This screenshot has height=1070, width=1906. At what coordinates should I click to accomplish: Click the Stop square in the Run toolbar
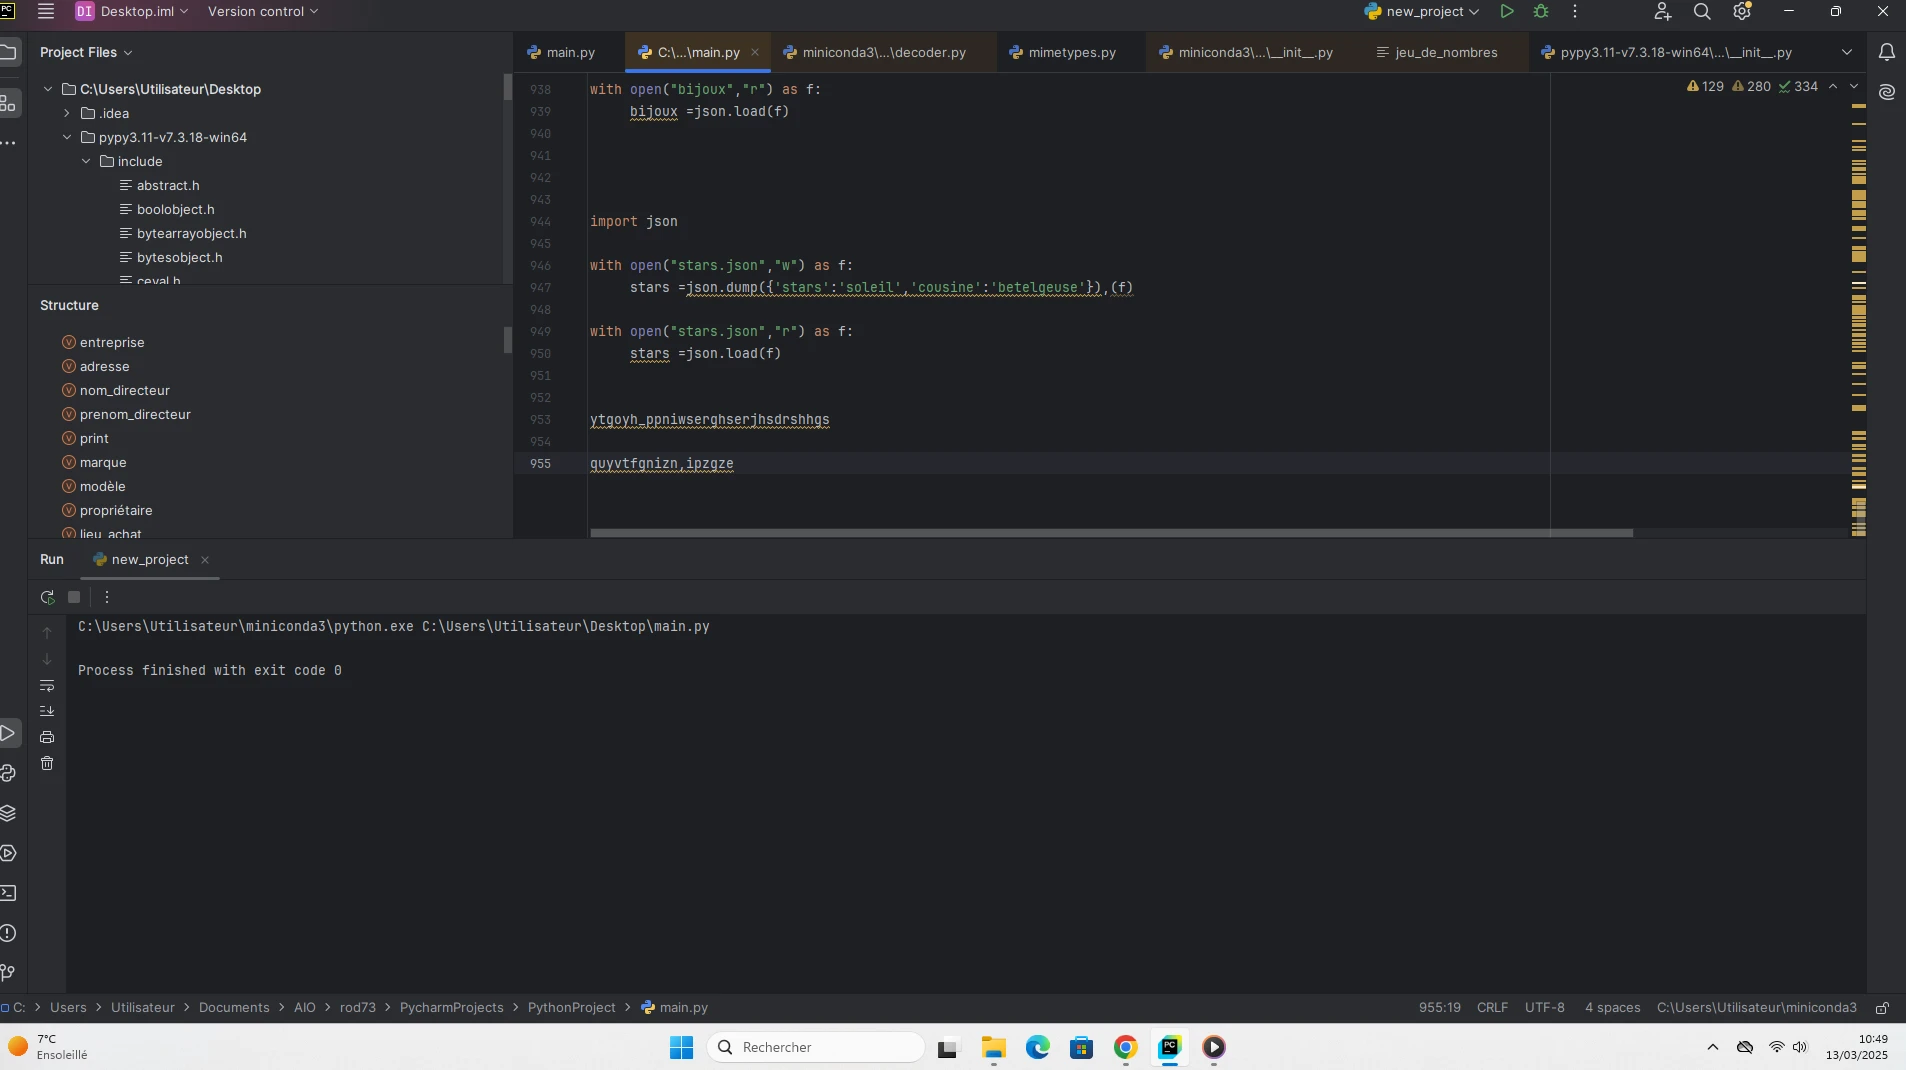[74, 597]
